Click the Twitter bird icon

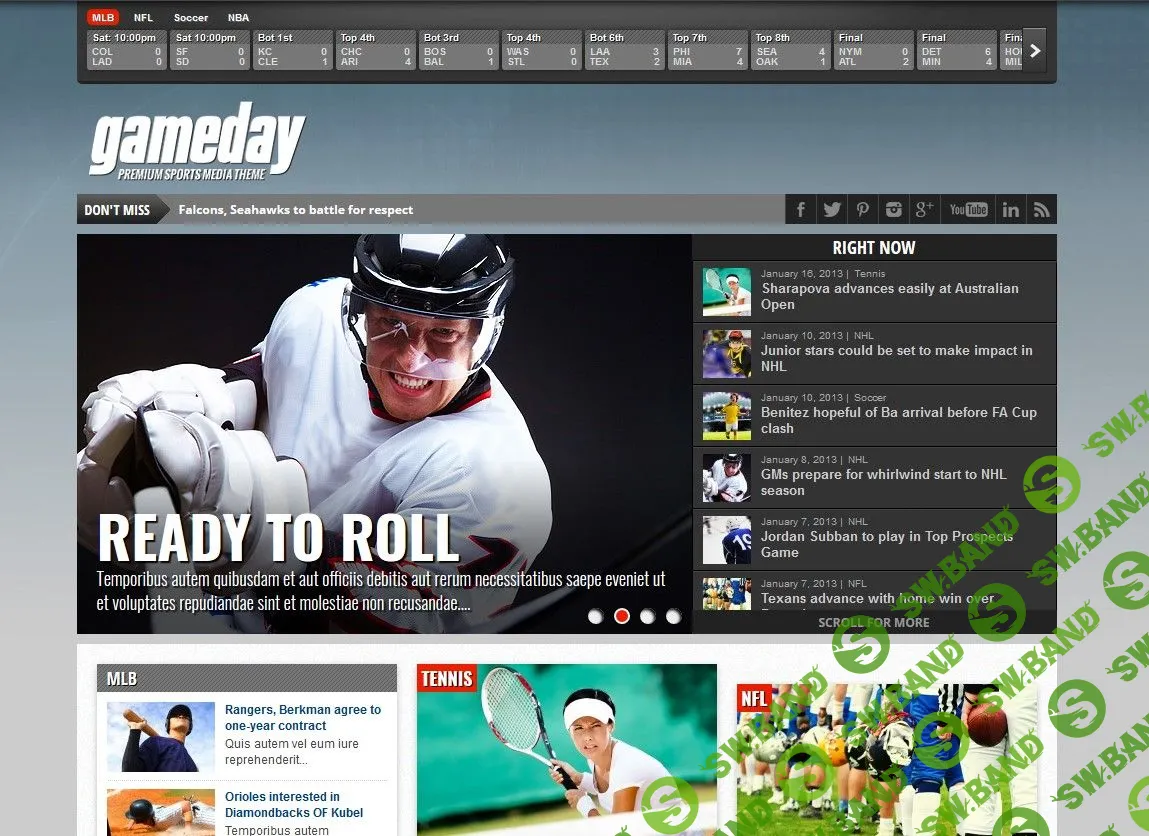[831, 209]
